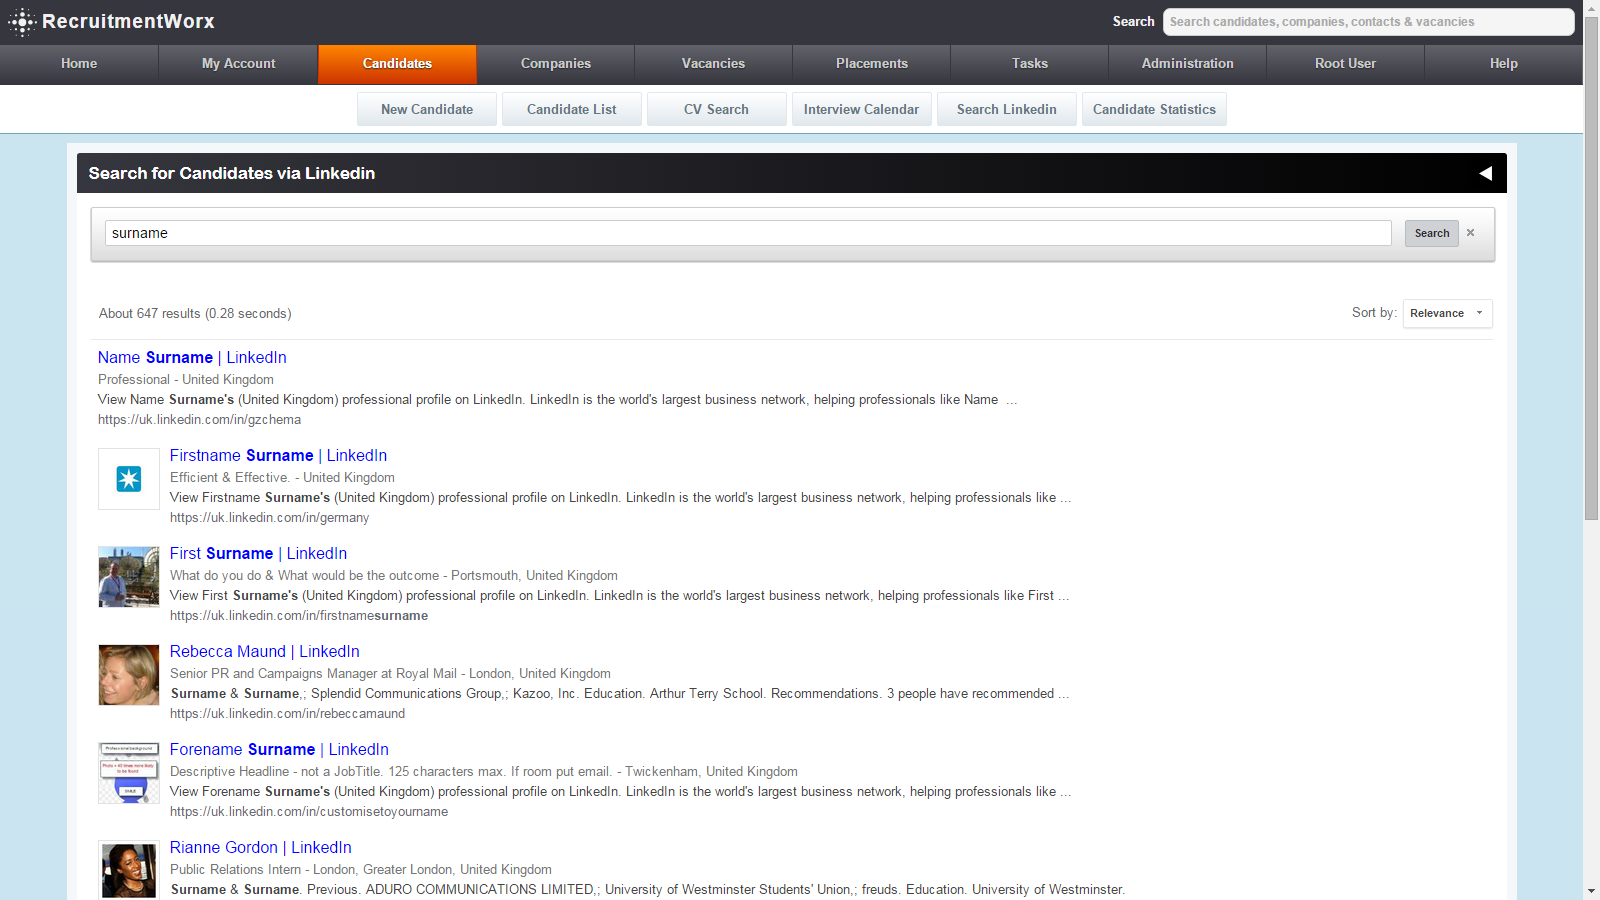This screenshot has width=1600, height=900.
Task: Click the Rebecca Maund profile photo
Action: coord(129,675)
